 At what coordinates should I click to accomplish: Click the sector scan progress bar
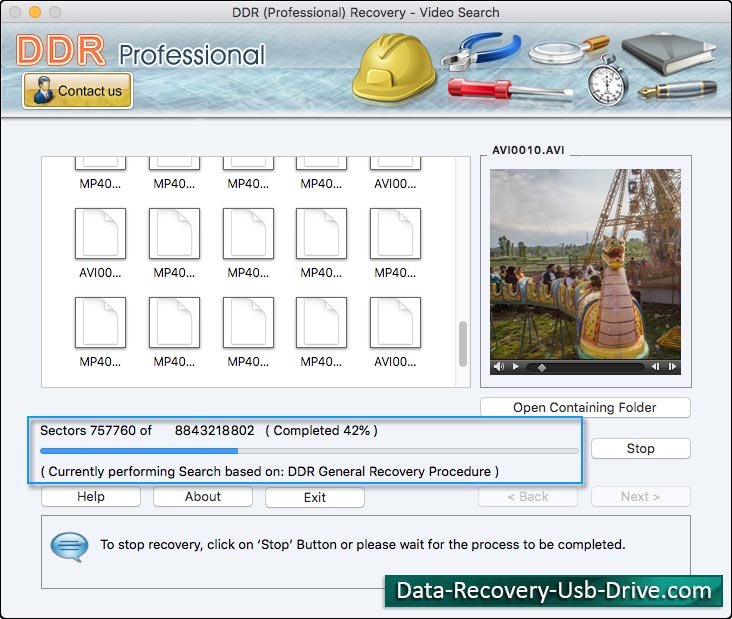(x=309, y=451)
